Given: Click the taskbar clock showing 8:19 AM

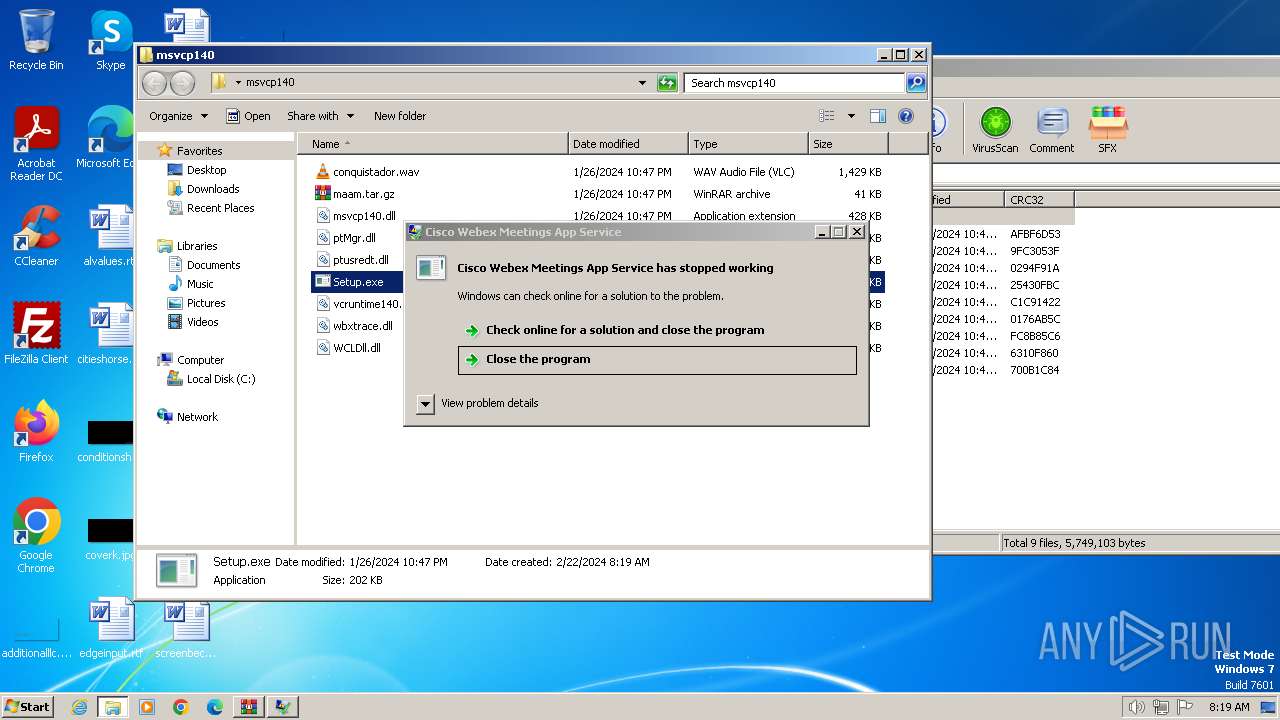Looking at the screenshot, I should (1229, 707).
